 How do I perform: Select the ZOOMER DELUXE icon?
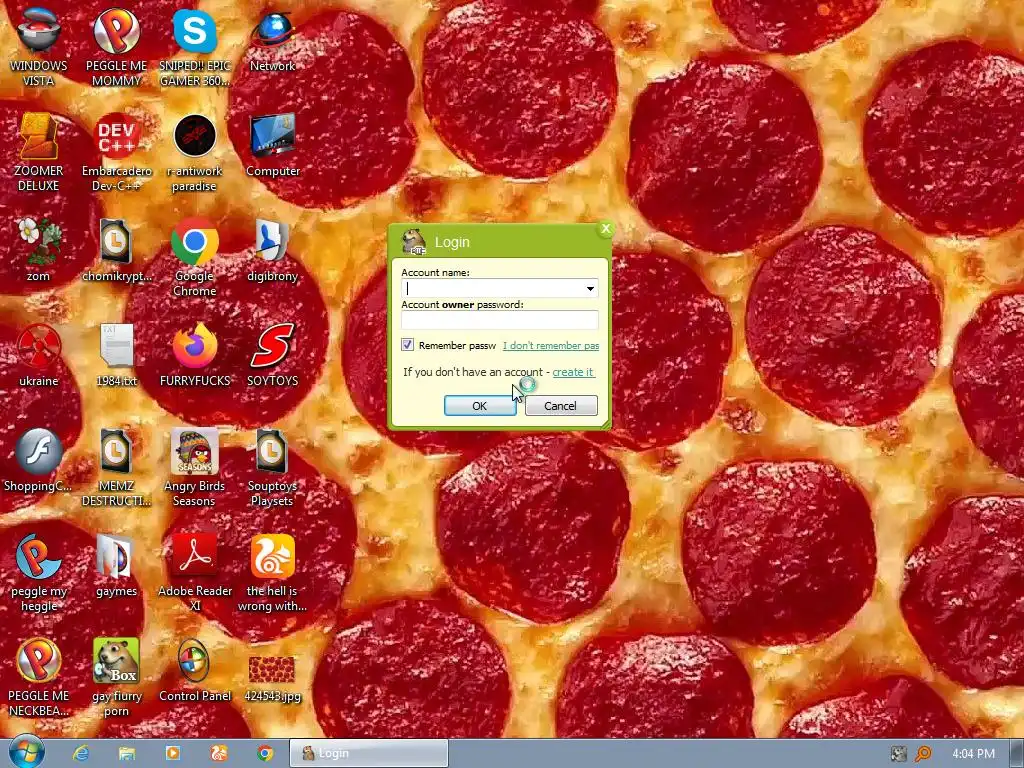(38, 152)
